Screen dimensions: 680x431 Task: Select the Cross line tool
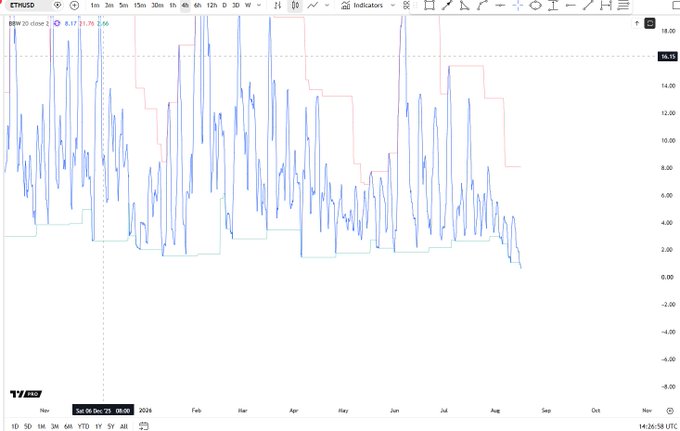[518, 5]
